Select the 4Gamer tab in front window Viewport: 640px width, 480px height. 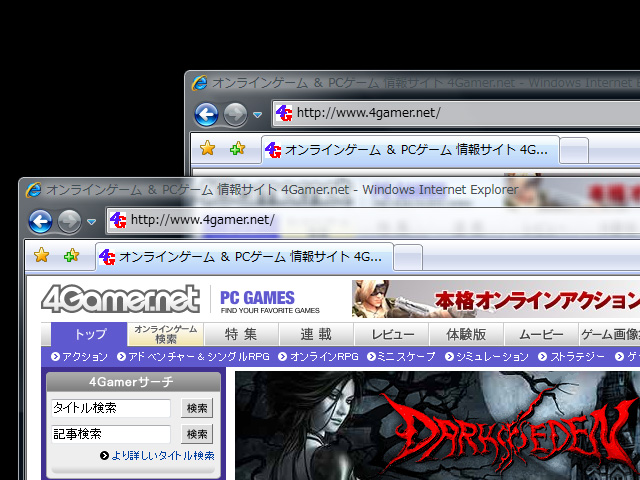pos(244,257)
